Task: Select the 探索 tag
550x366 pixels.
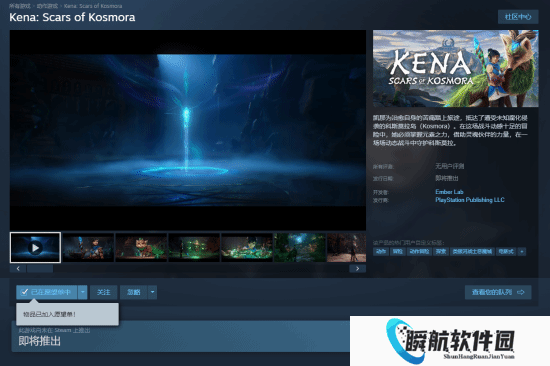Action: click(441, 252)
